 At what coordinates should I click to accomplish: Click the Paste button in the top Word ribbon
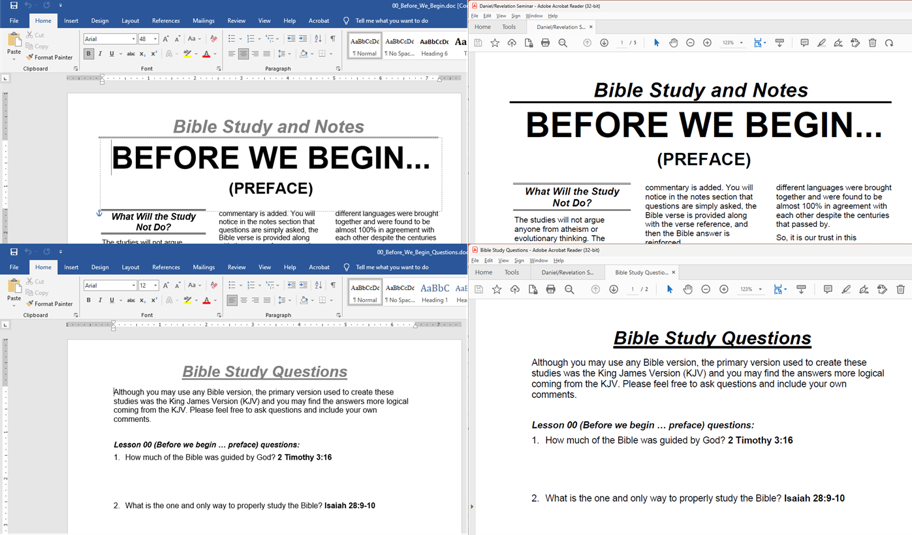(14, 46)
